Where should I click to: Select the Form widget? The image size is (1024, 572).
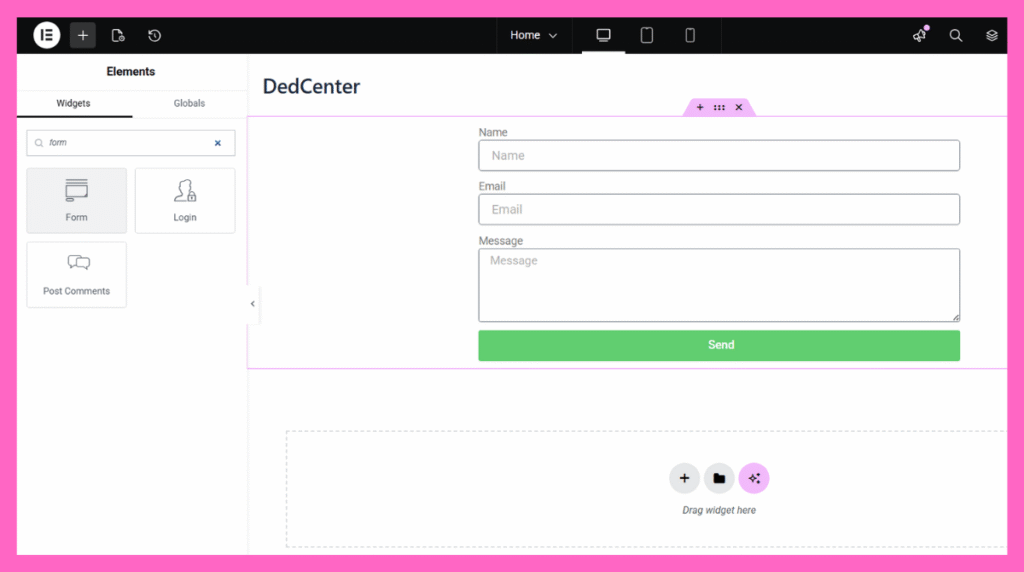77,201
